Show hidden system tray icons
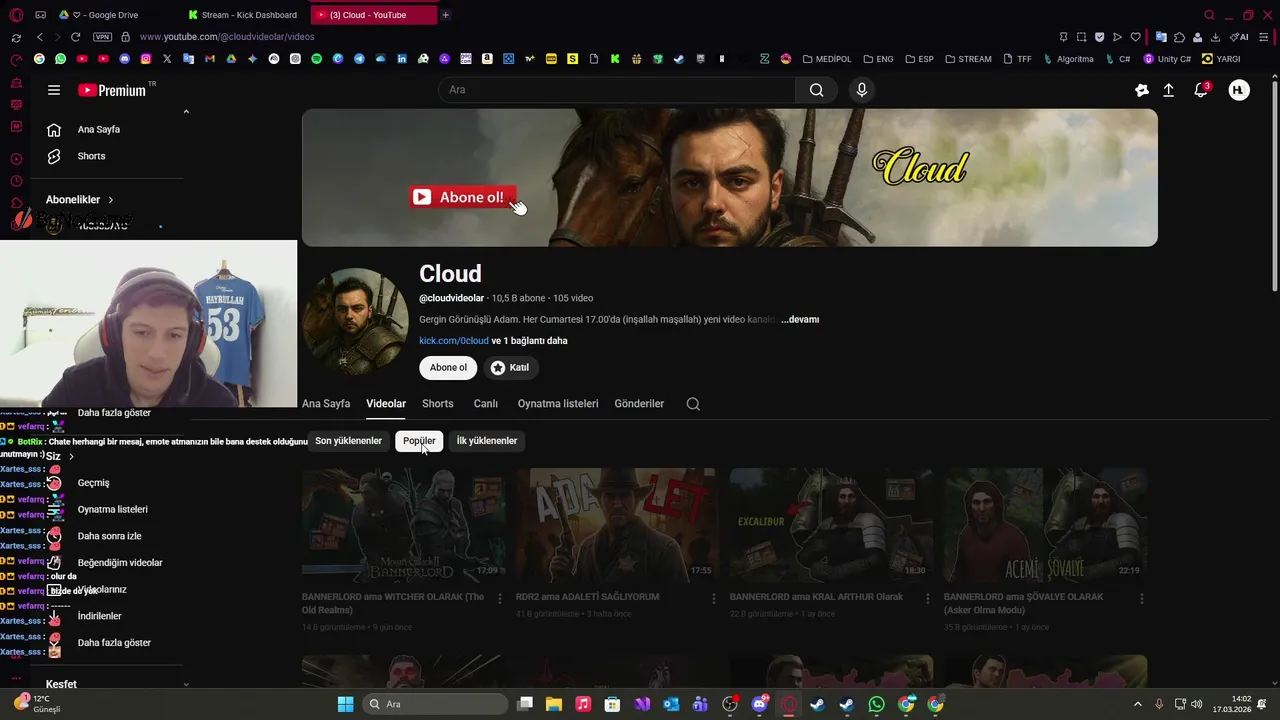The image size is (1280, 720). [1138, 704]
